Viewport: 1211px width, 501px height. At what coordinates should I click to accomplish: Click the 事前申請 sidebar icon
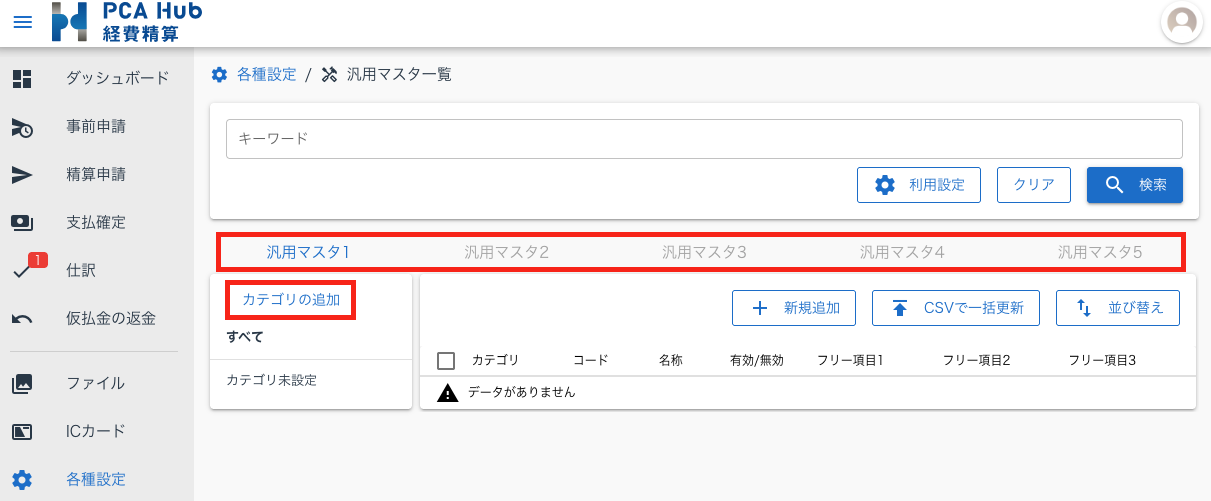click(22, 127)
